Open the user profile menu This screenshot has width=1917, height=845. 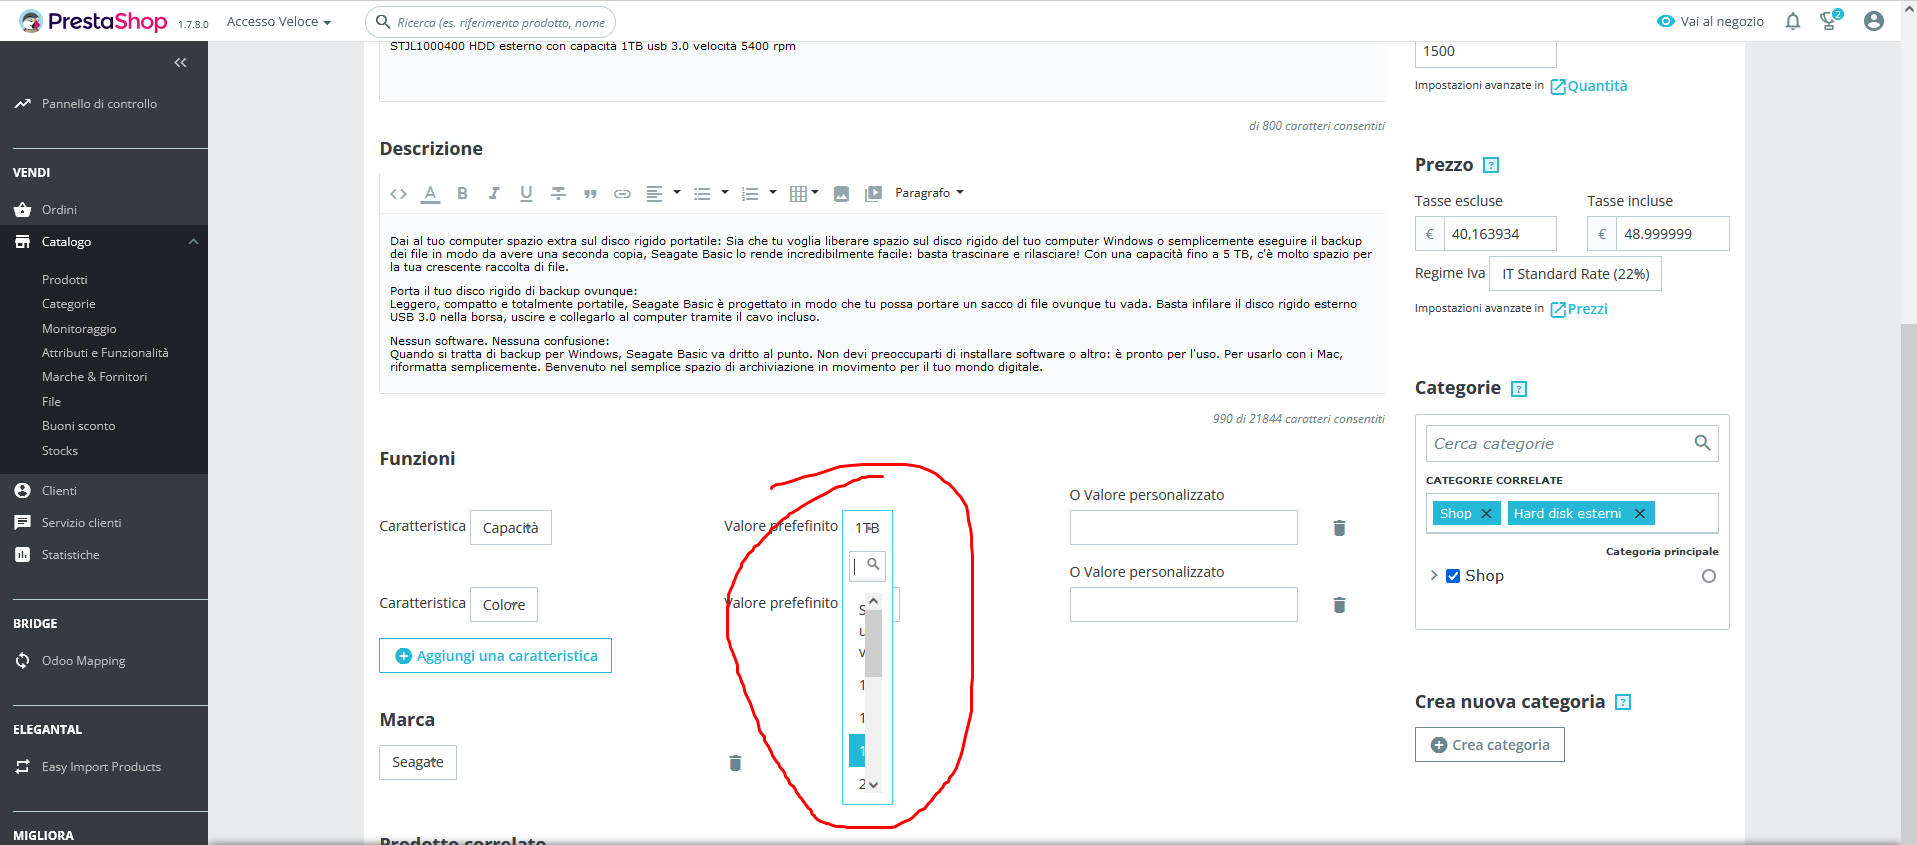pyautogui.click(x=1874, y=21)
